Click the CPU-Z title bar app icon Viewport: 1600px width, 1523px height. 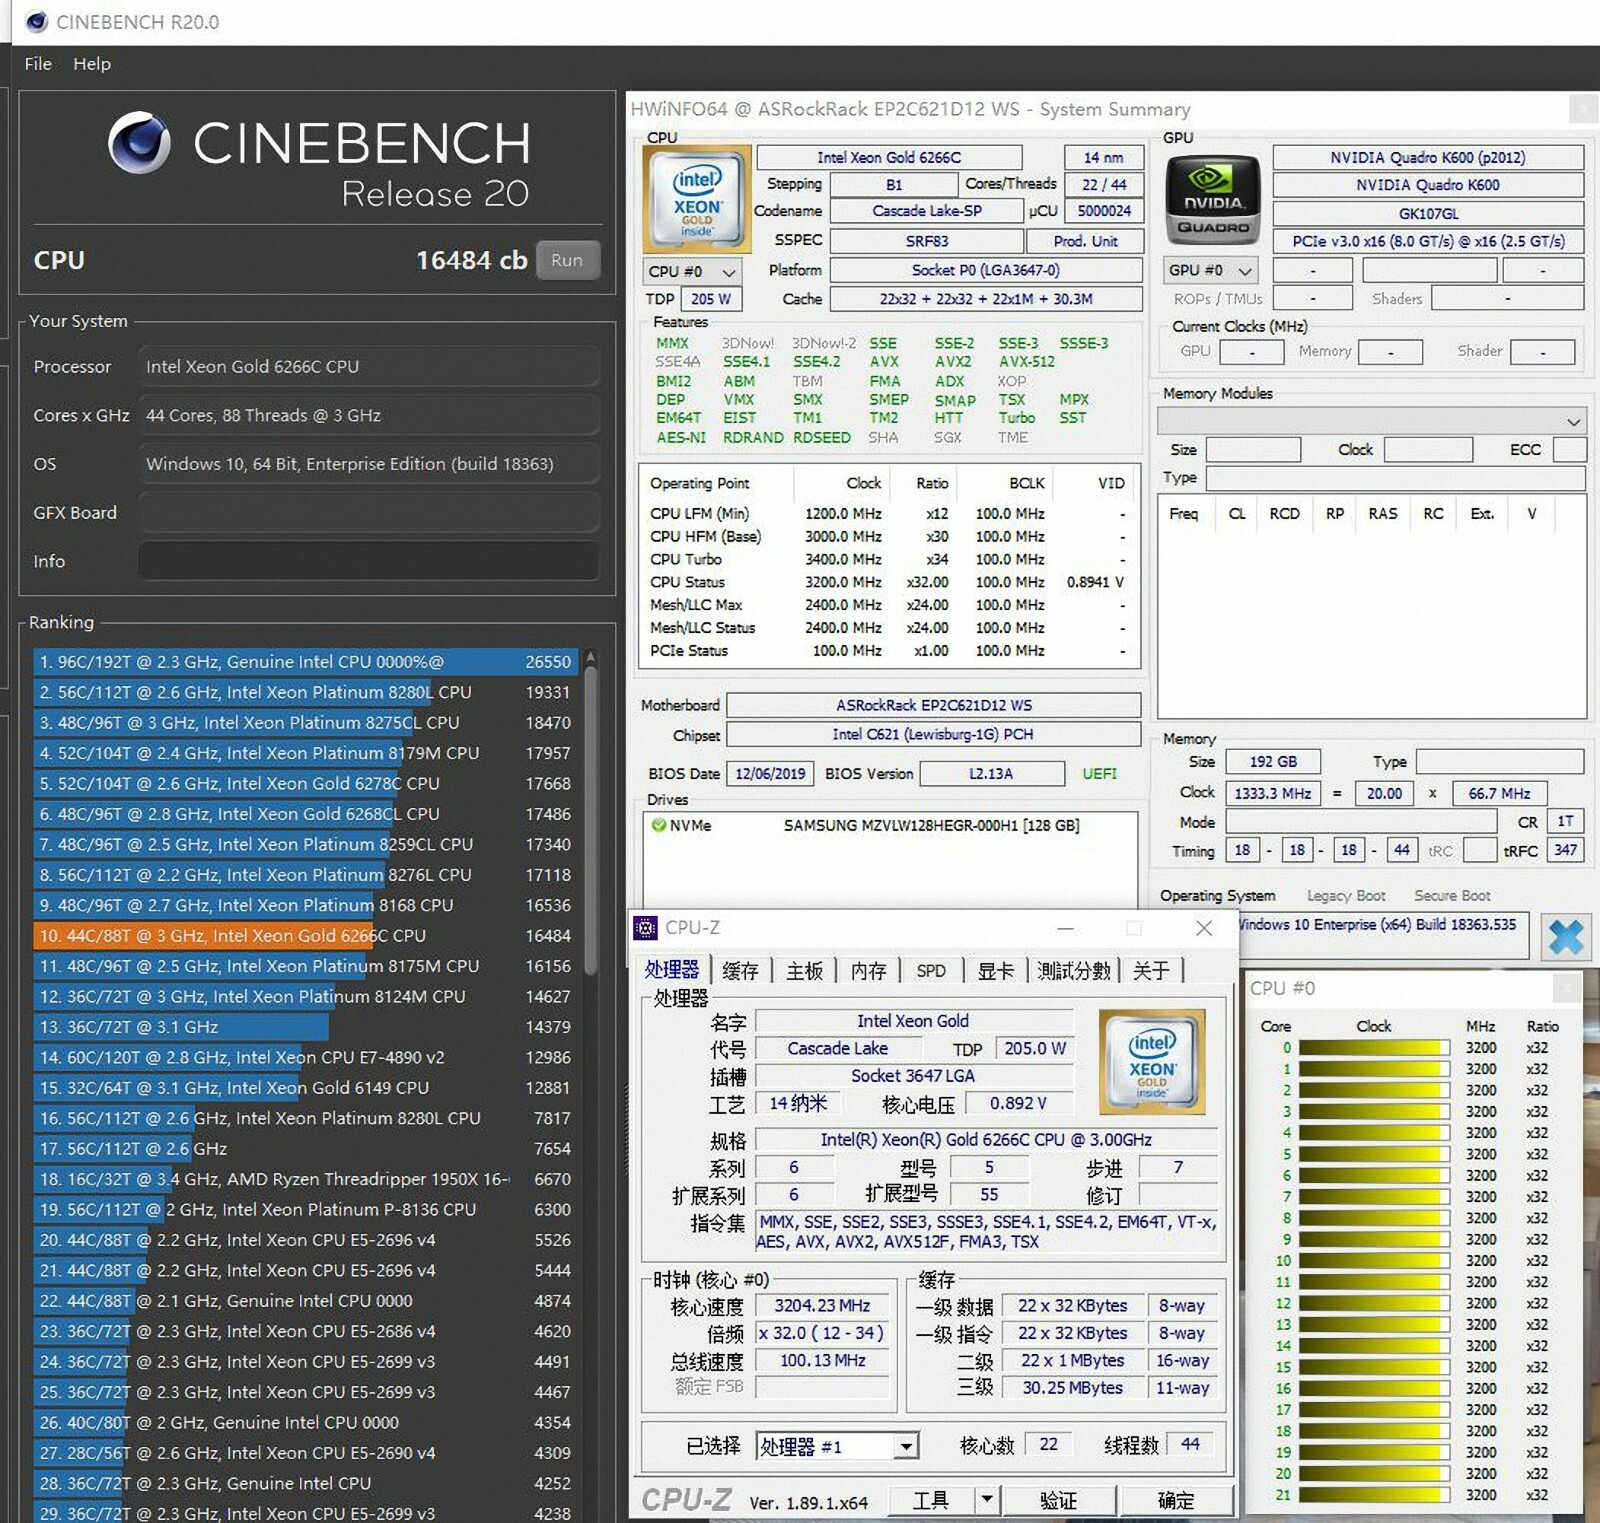click(646, 928)
